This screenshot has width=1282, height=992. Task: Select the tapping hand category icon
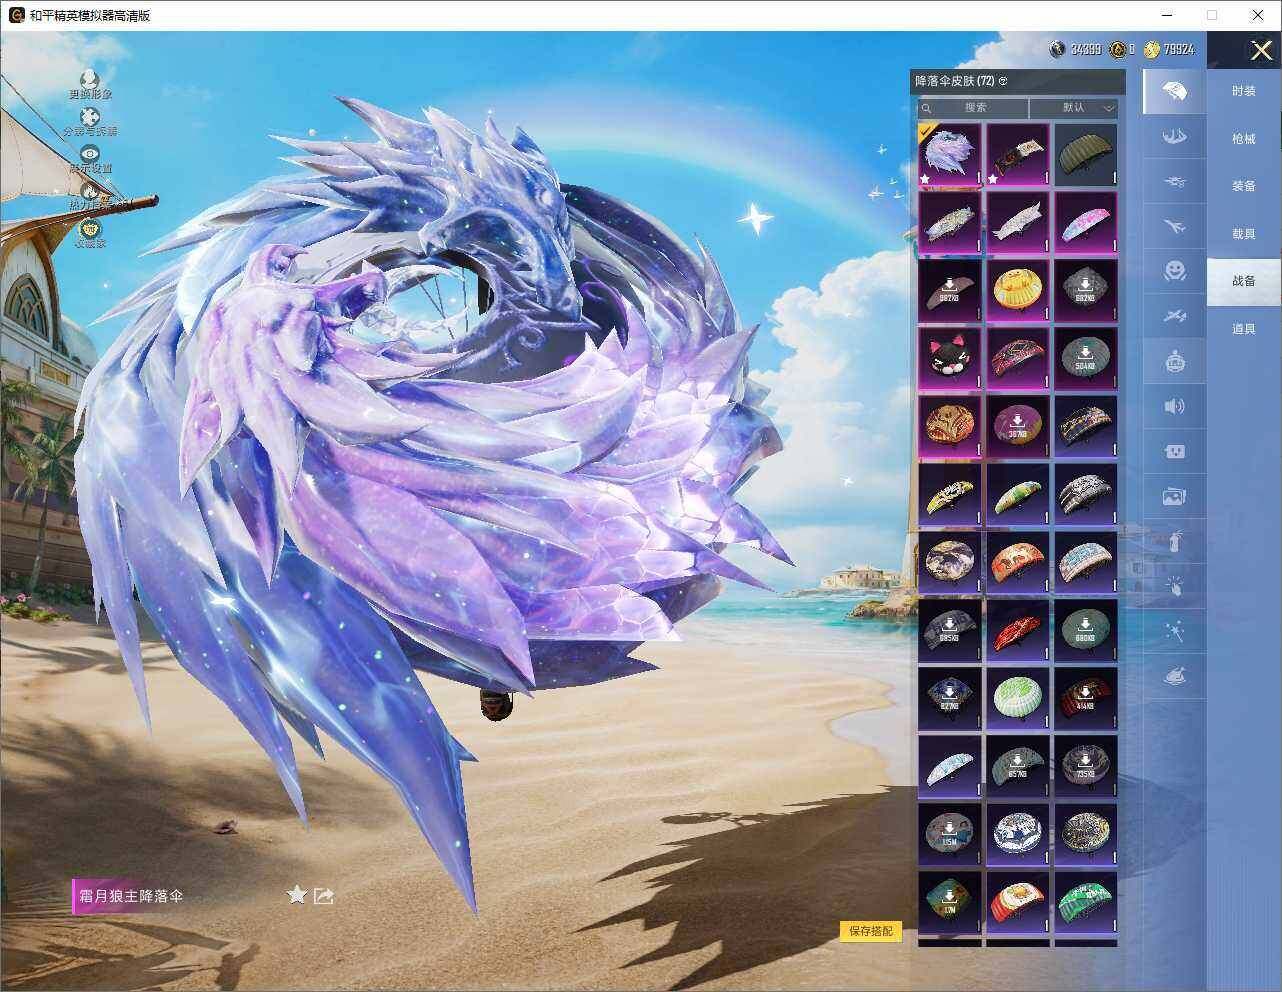click(1175, 587)
